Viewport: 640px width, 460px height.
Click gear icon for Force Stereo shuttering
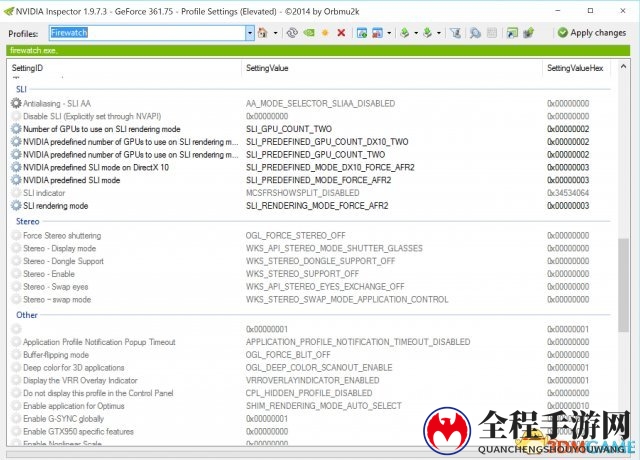(x=16, y=236)
